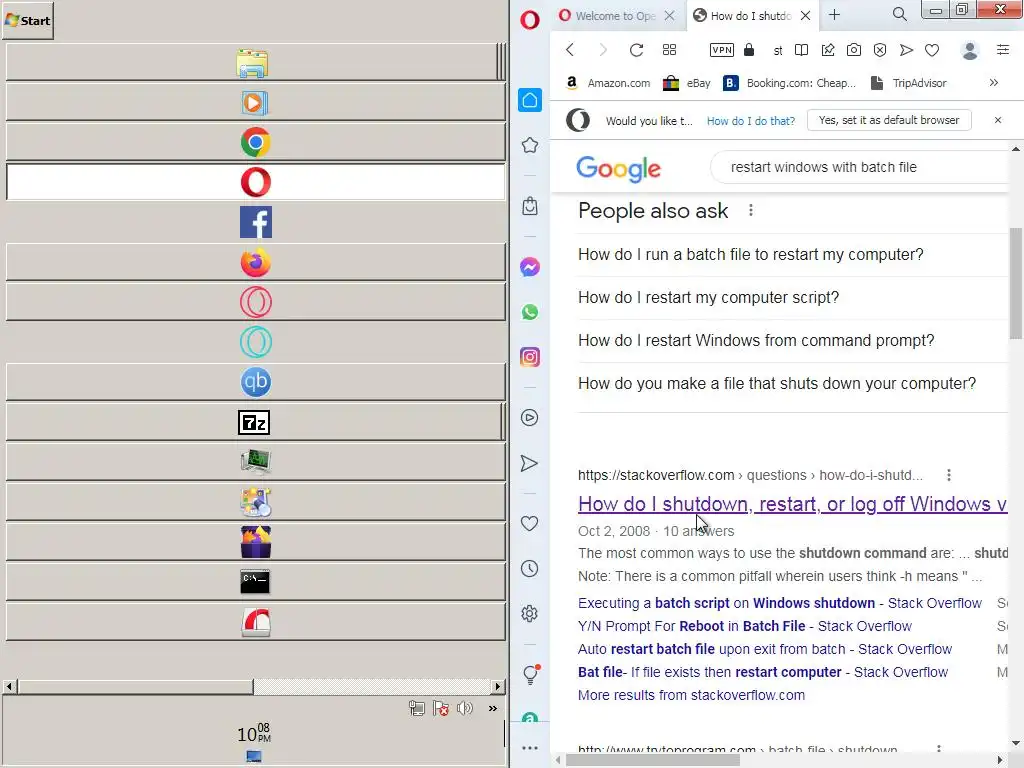Open 7-Zip from the taskbar
This screenshot has width=1024, height=768.
click(254, 423)
